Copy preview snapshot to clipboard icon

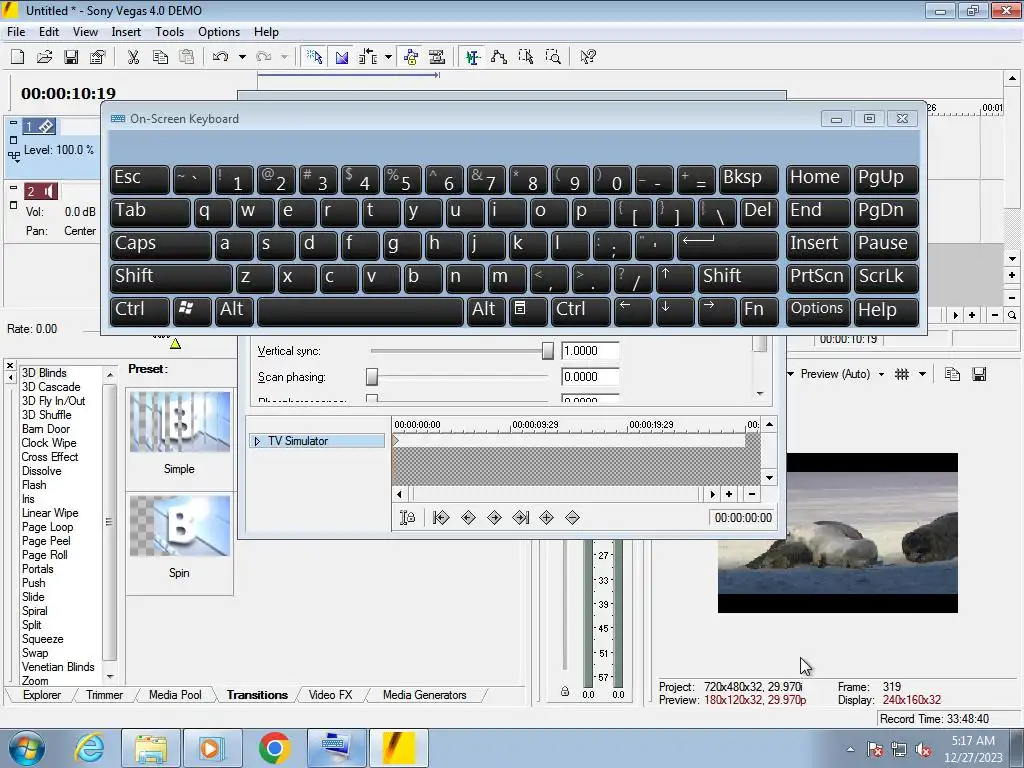coord(952,374)
